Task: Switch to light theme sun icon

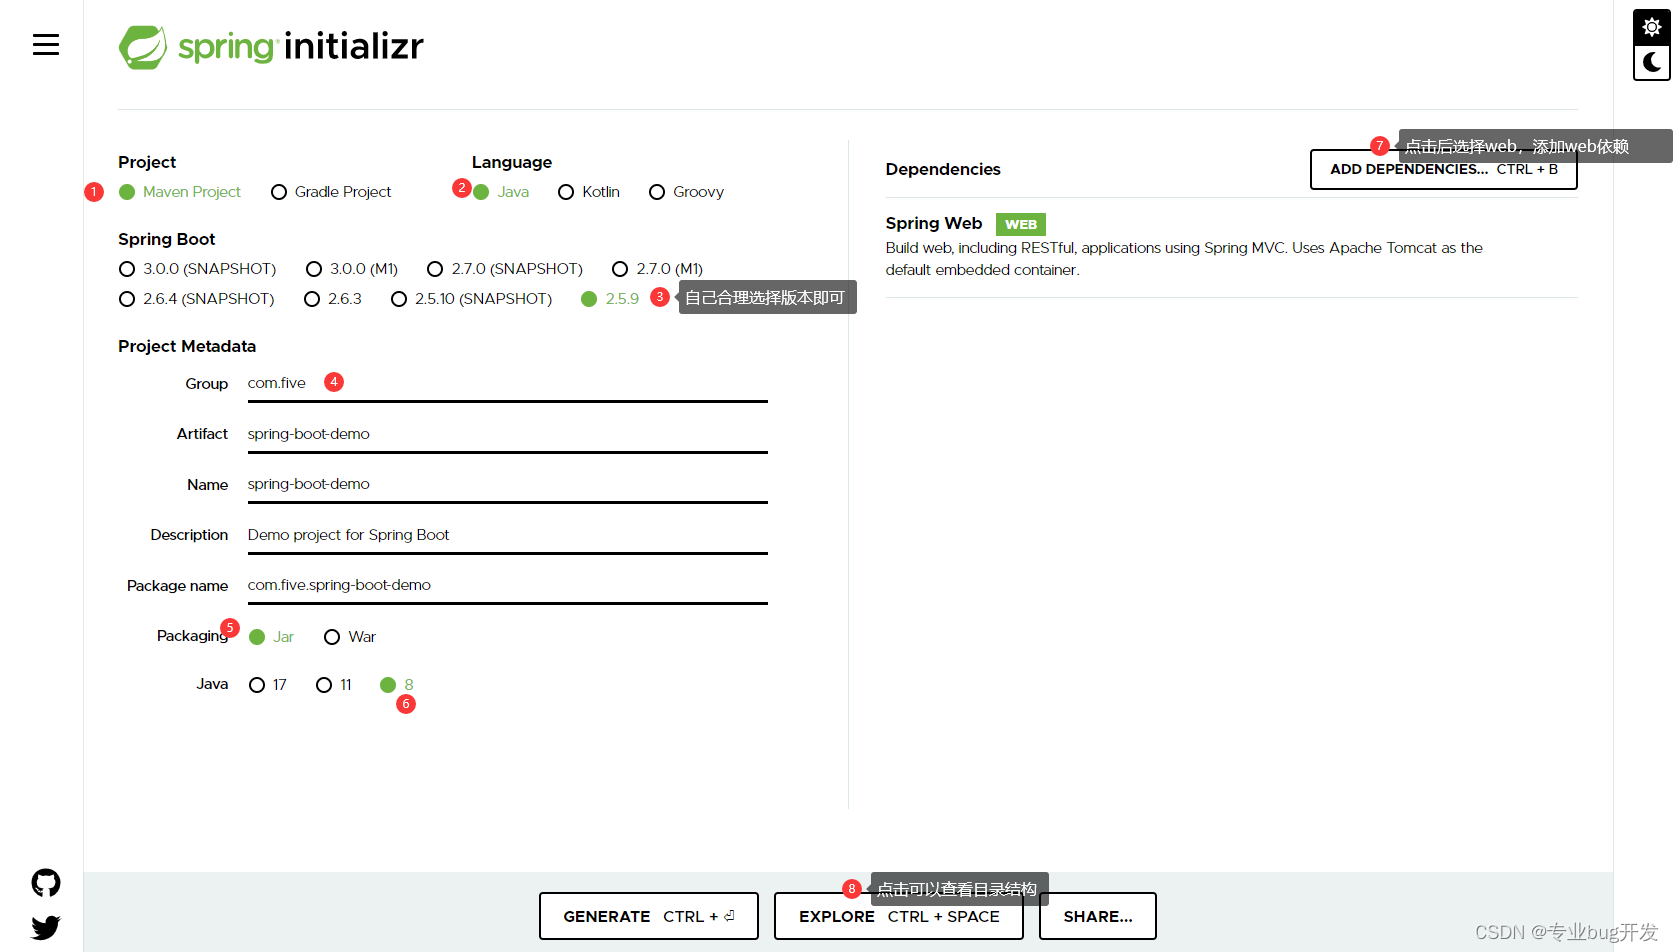Action: point(1652,27)
